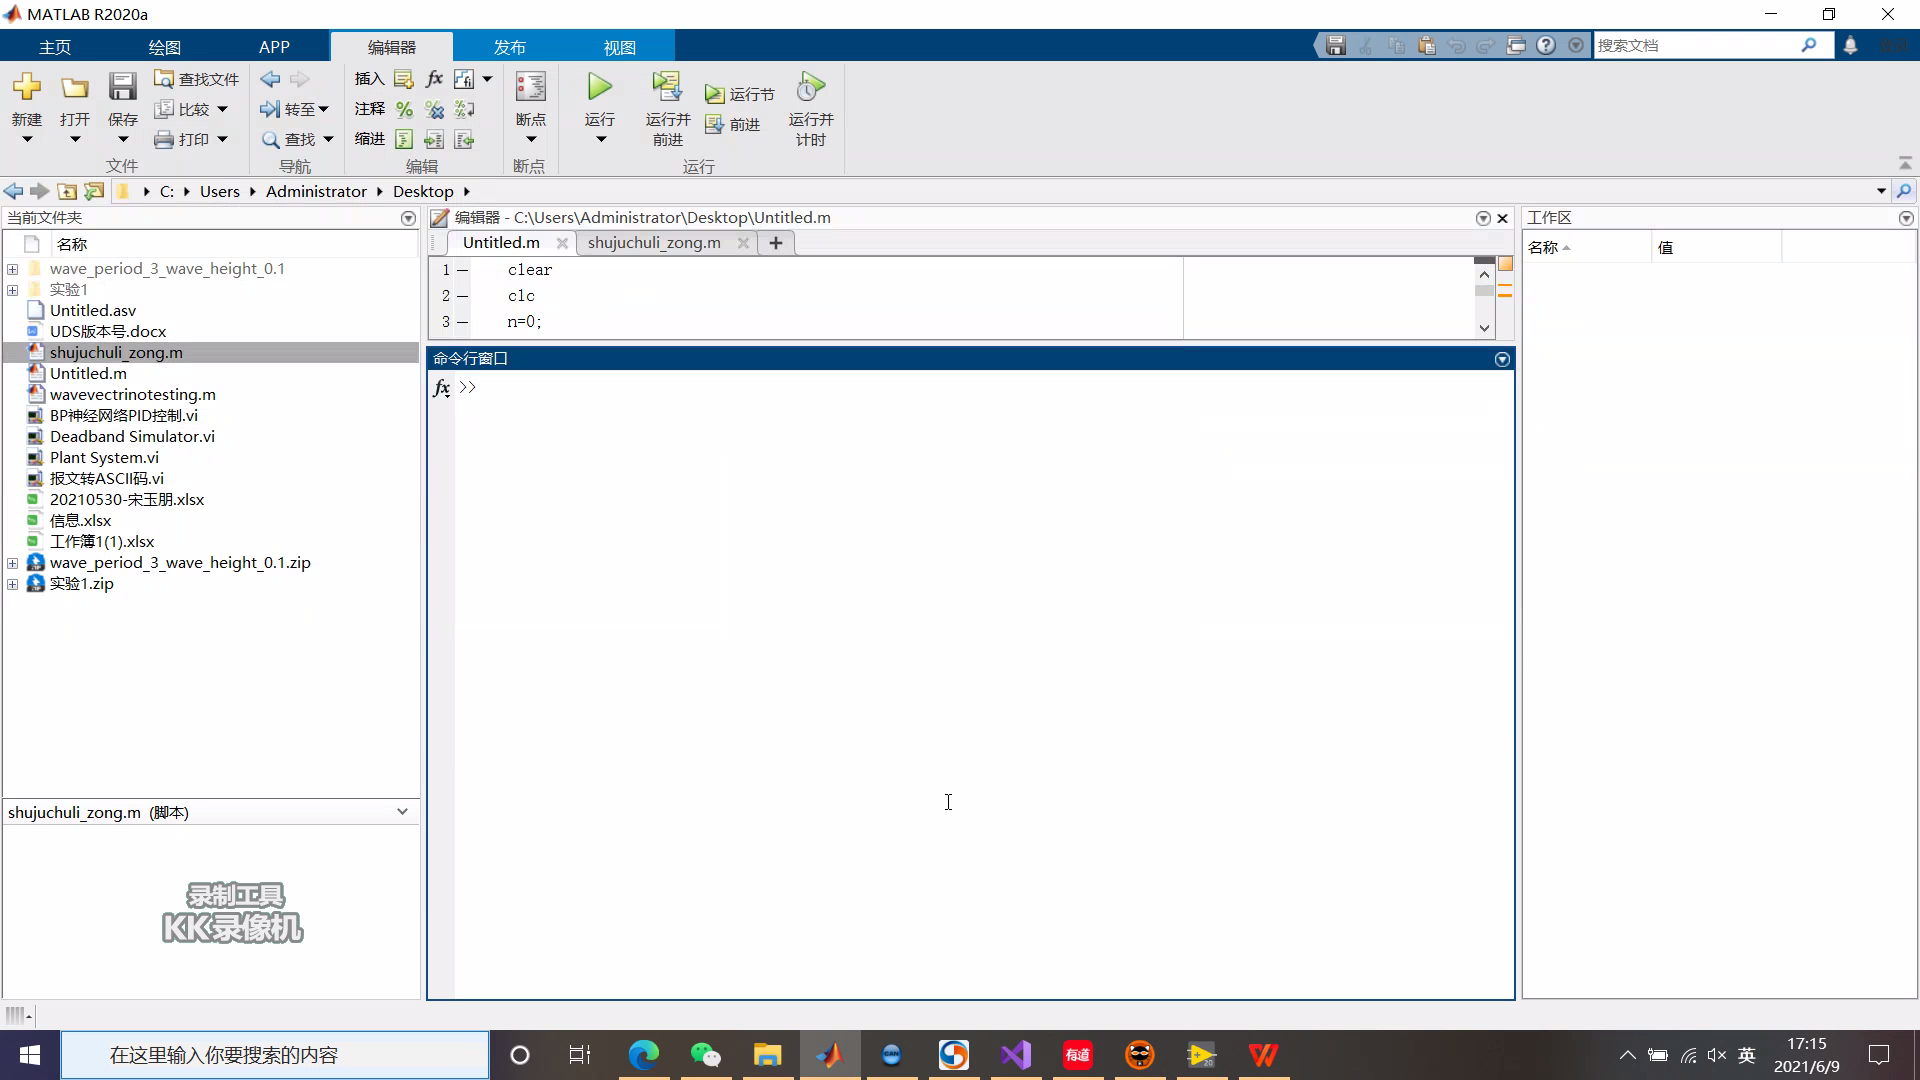Click the editor vertical scrollbar down arrow

pyautogui.click(x=1484, y=328)
